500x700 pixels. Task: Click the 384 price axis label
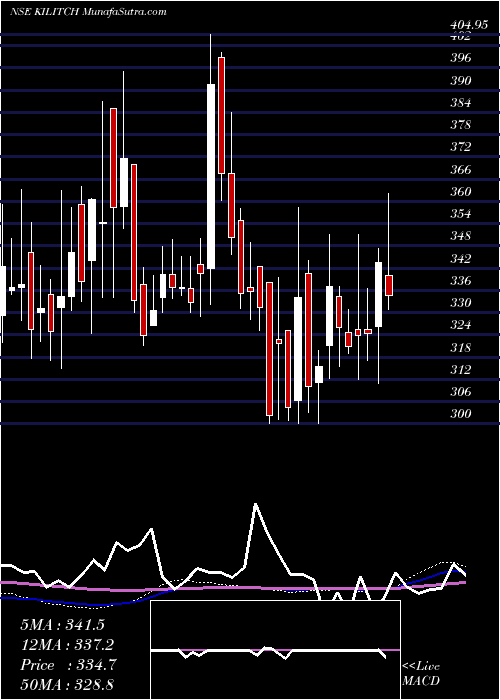(x=461, y=103)
